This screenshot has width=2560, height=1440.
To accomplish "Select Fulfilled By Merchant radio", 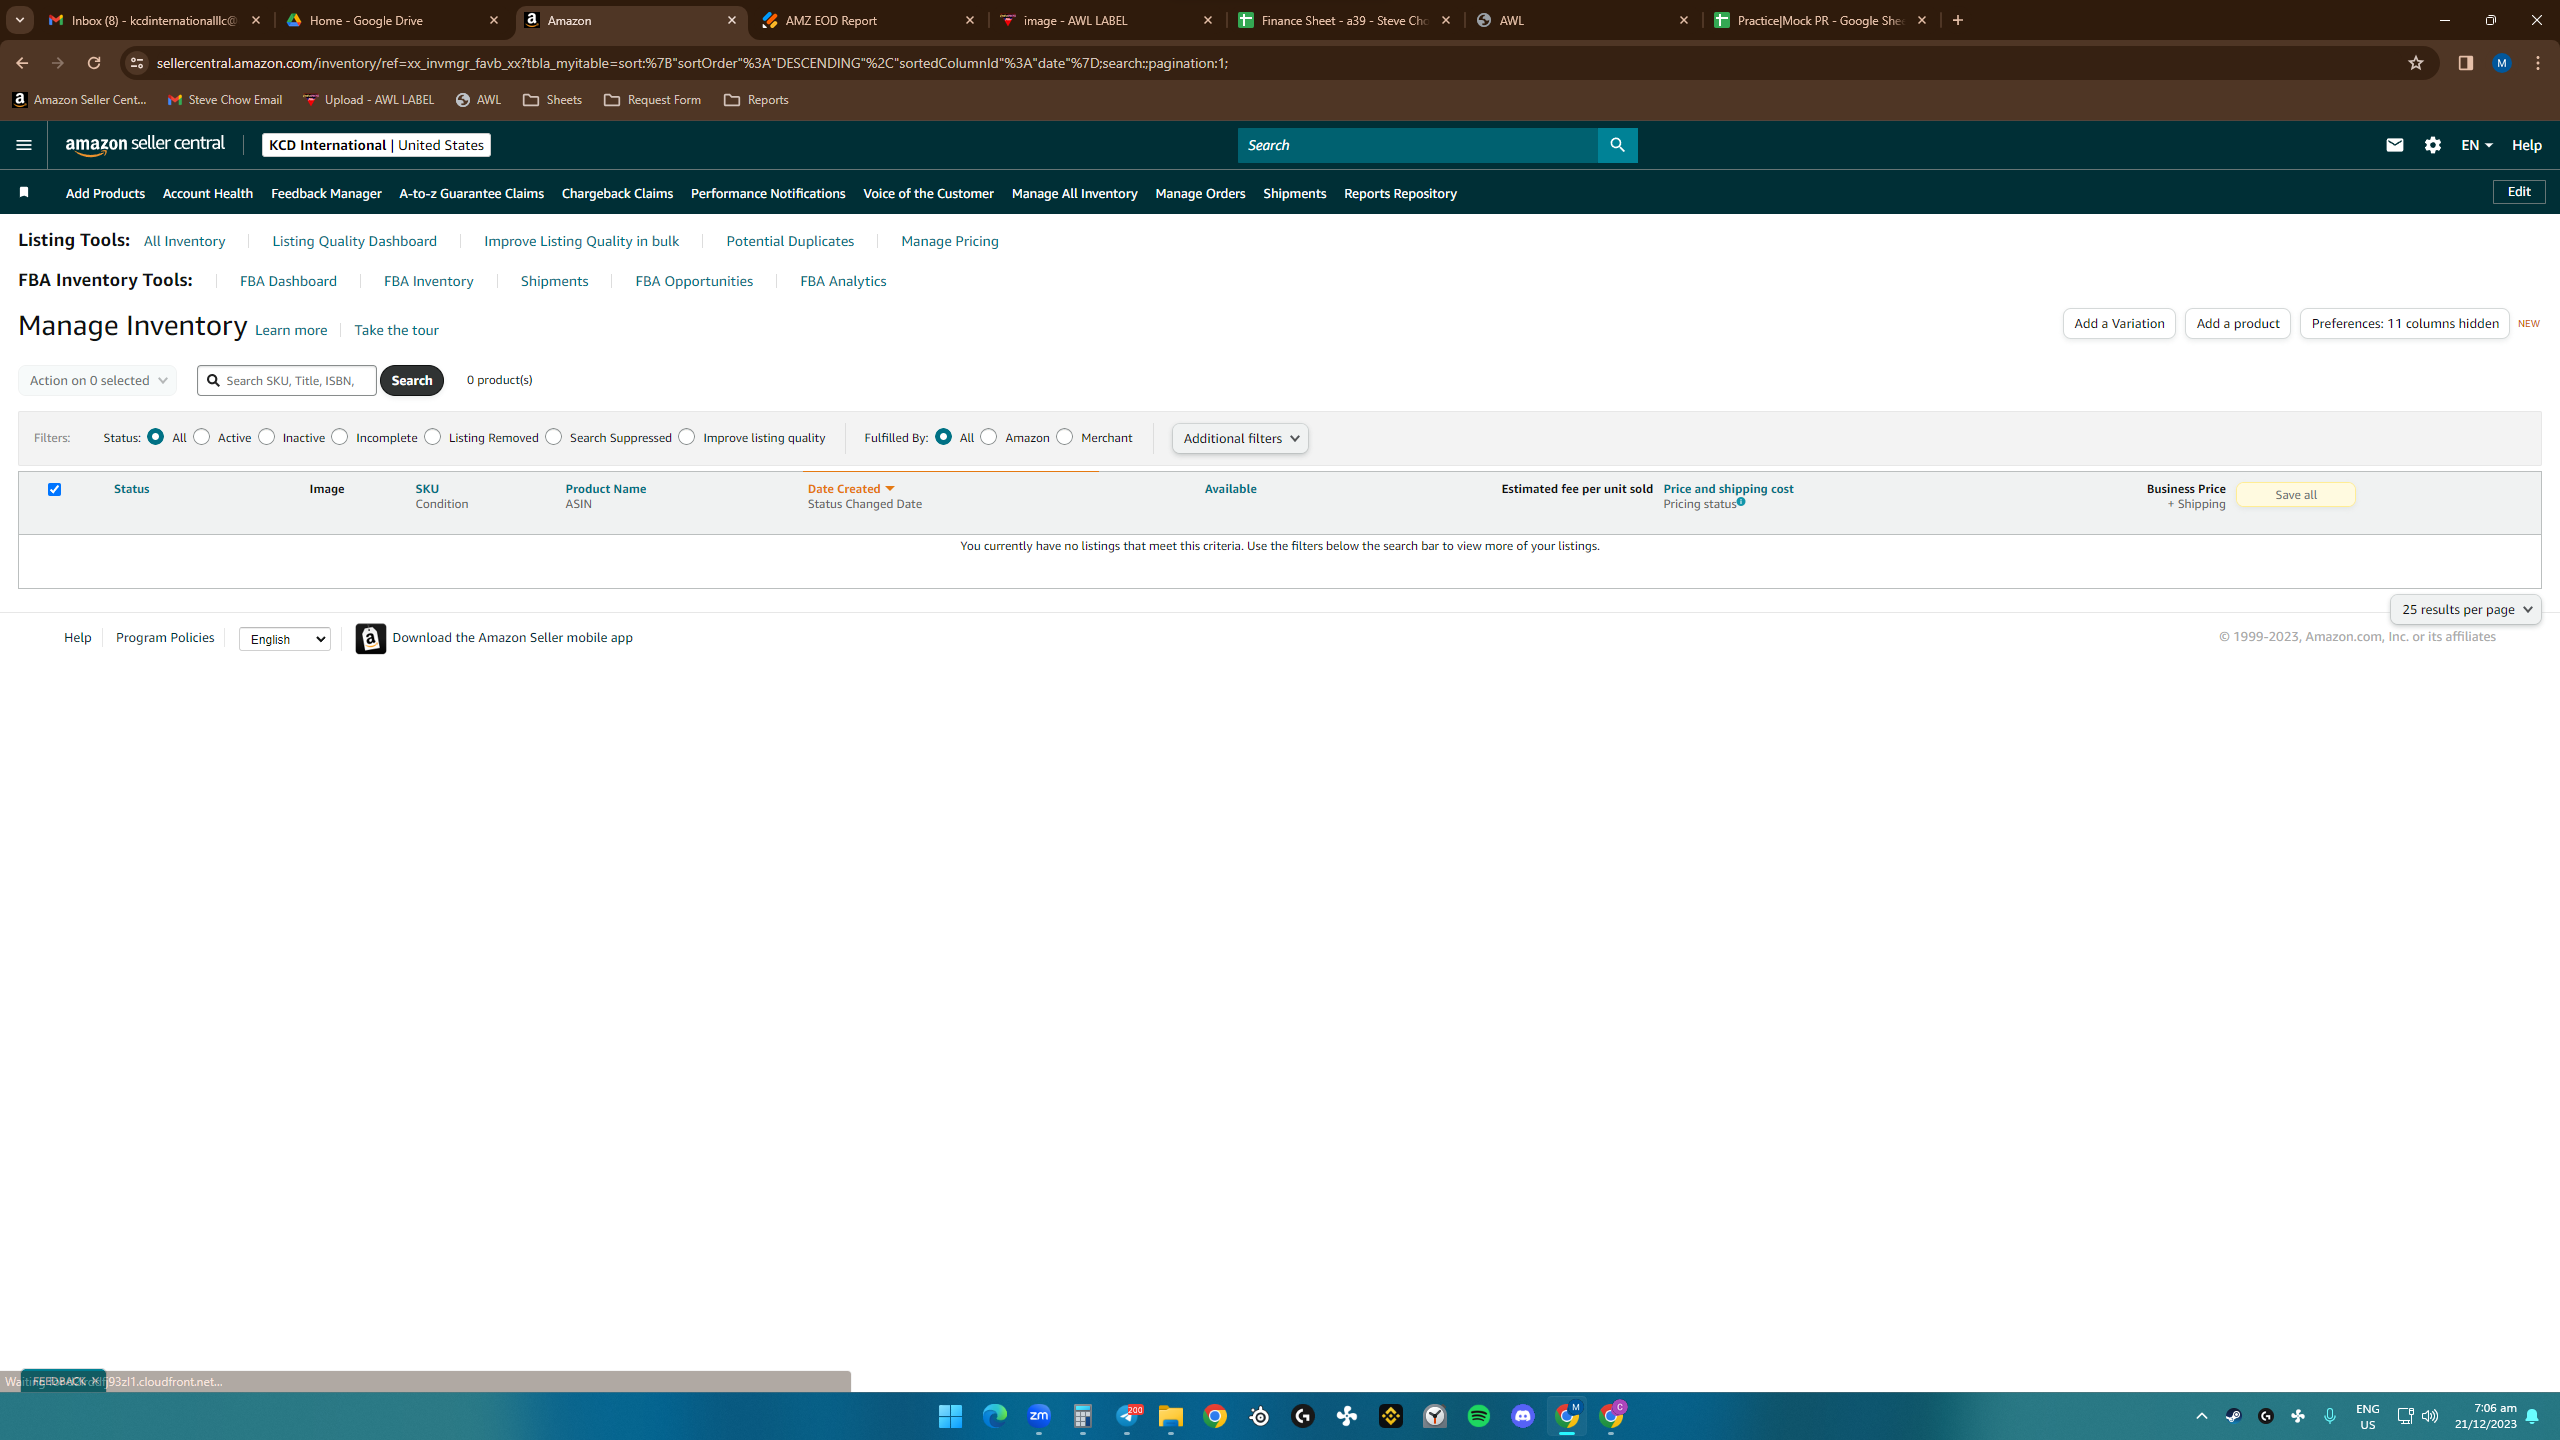I will pos(1065,437).
